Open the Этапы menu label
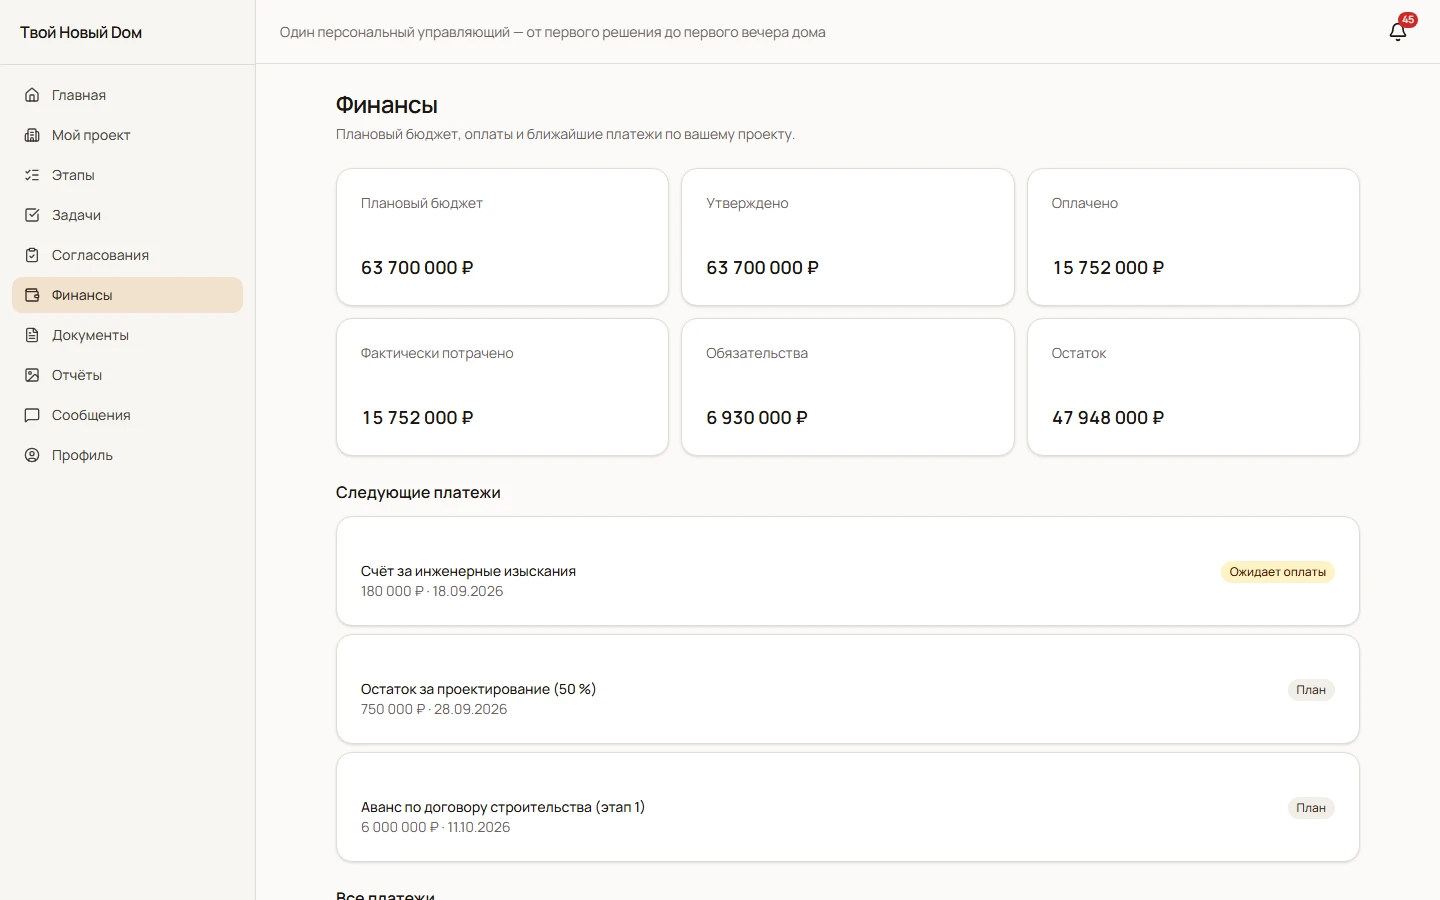Image resolution: width=1440 pixels, height=900 pixels. [73, 175]
